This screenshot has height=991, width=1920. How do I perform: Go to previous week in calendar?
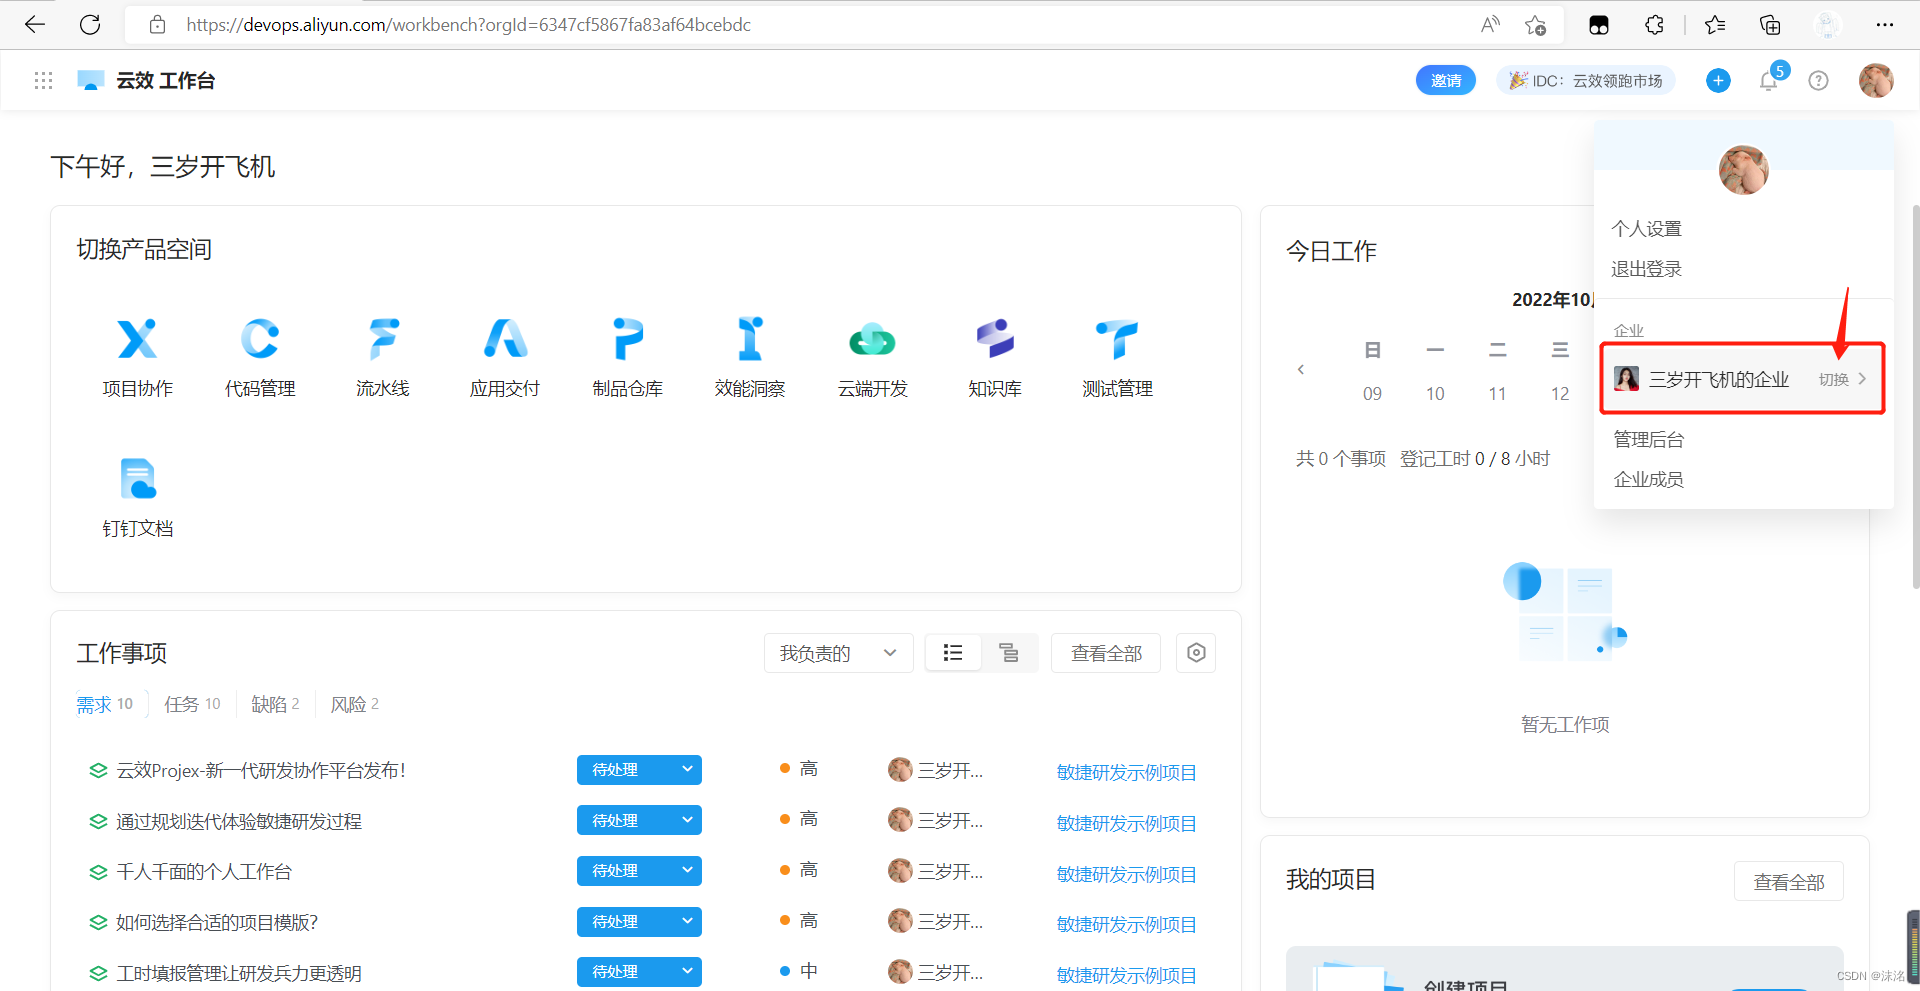coord(1301,370)
